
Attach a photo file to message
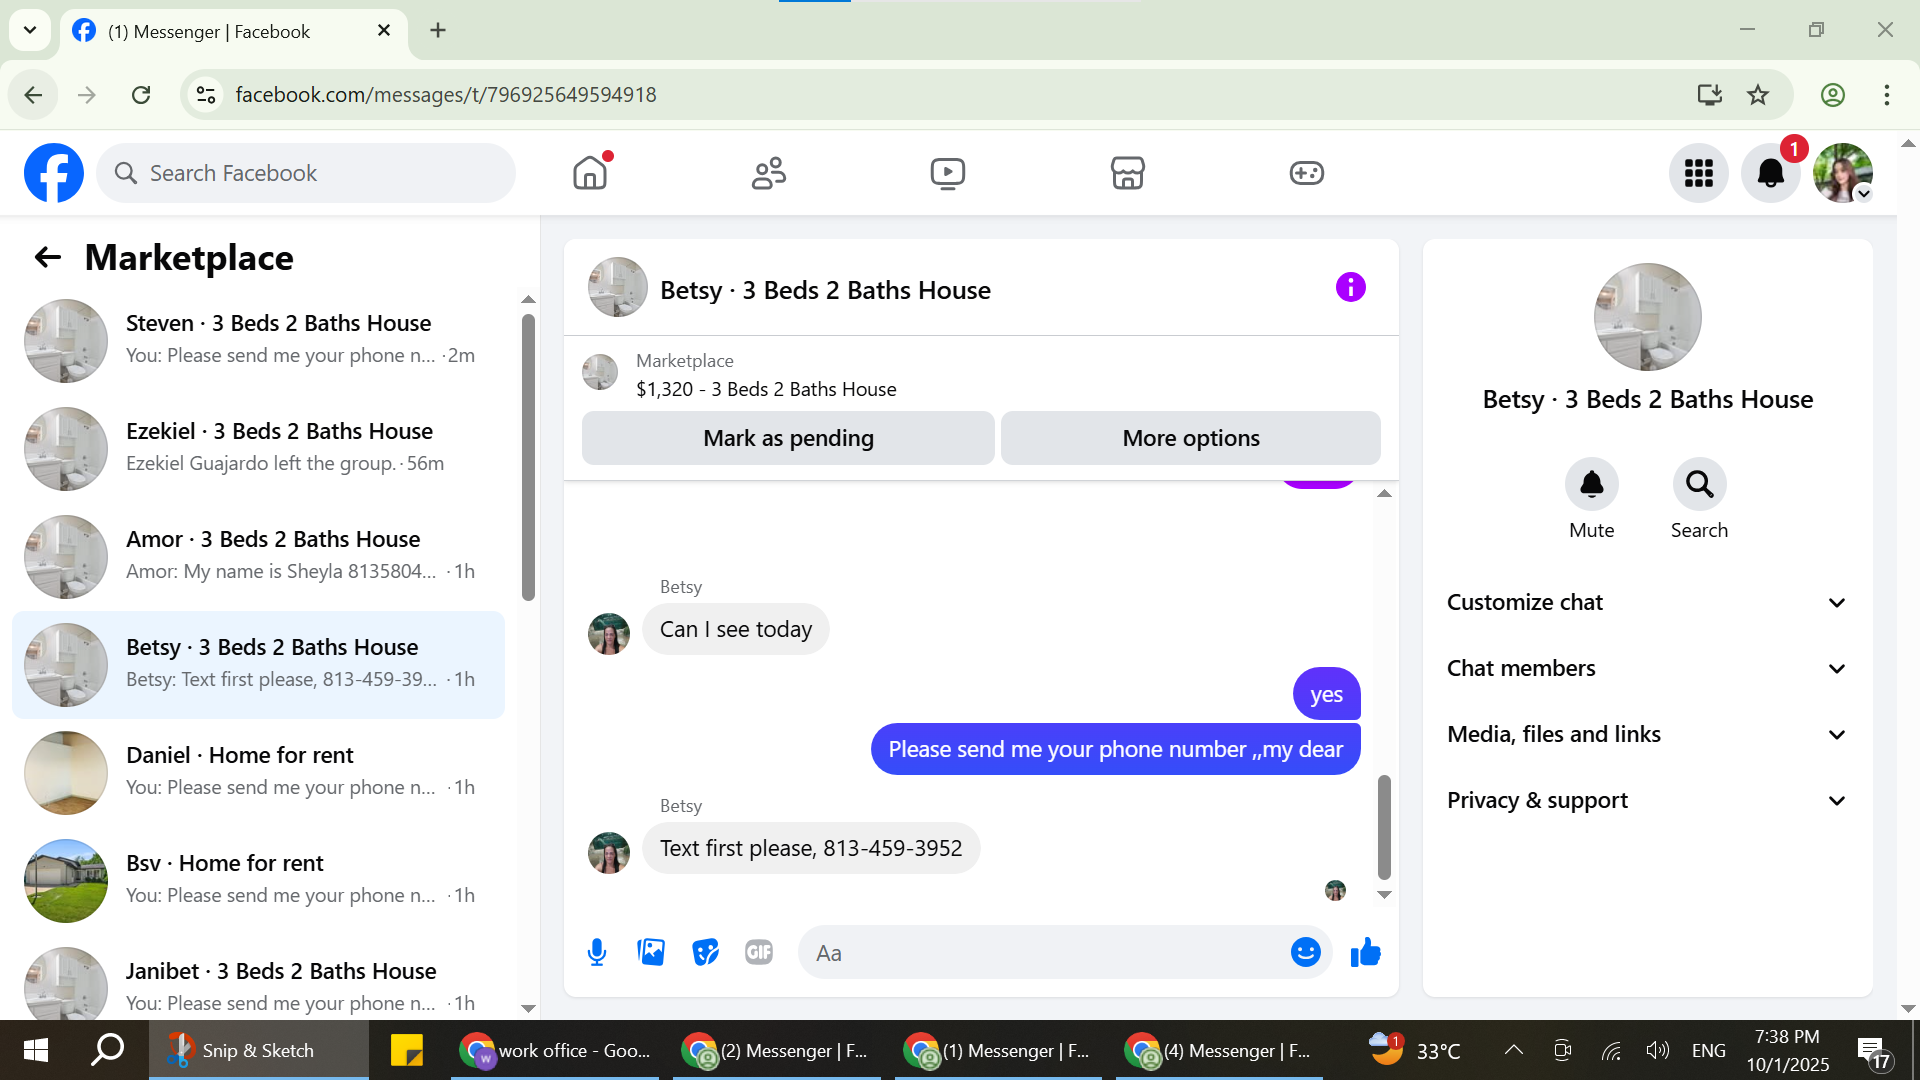(x=651, y=953)
